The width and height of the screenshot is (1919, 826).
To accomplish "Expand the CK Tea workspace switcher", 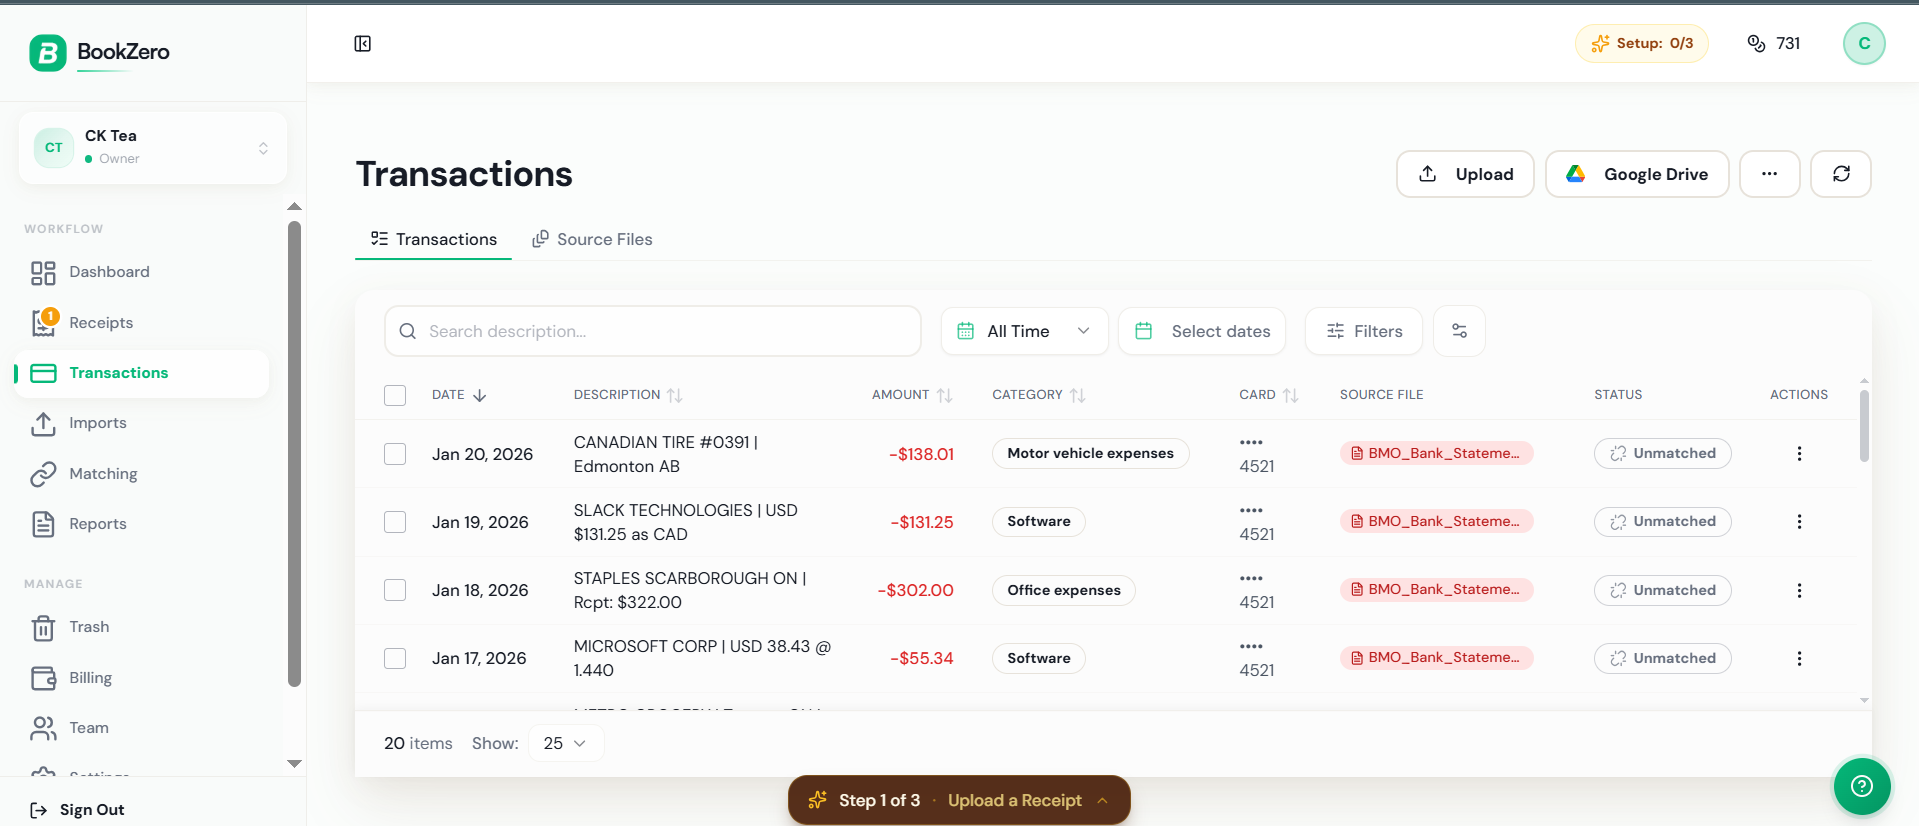I will tap(153, 148).
